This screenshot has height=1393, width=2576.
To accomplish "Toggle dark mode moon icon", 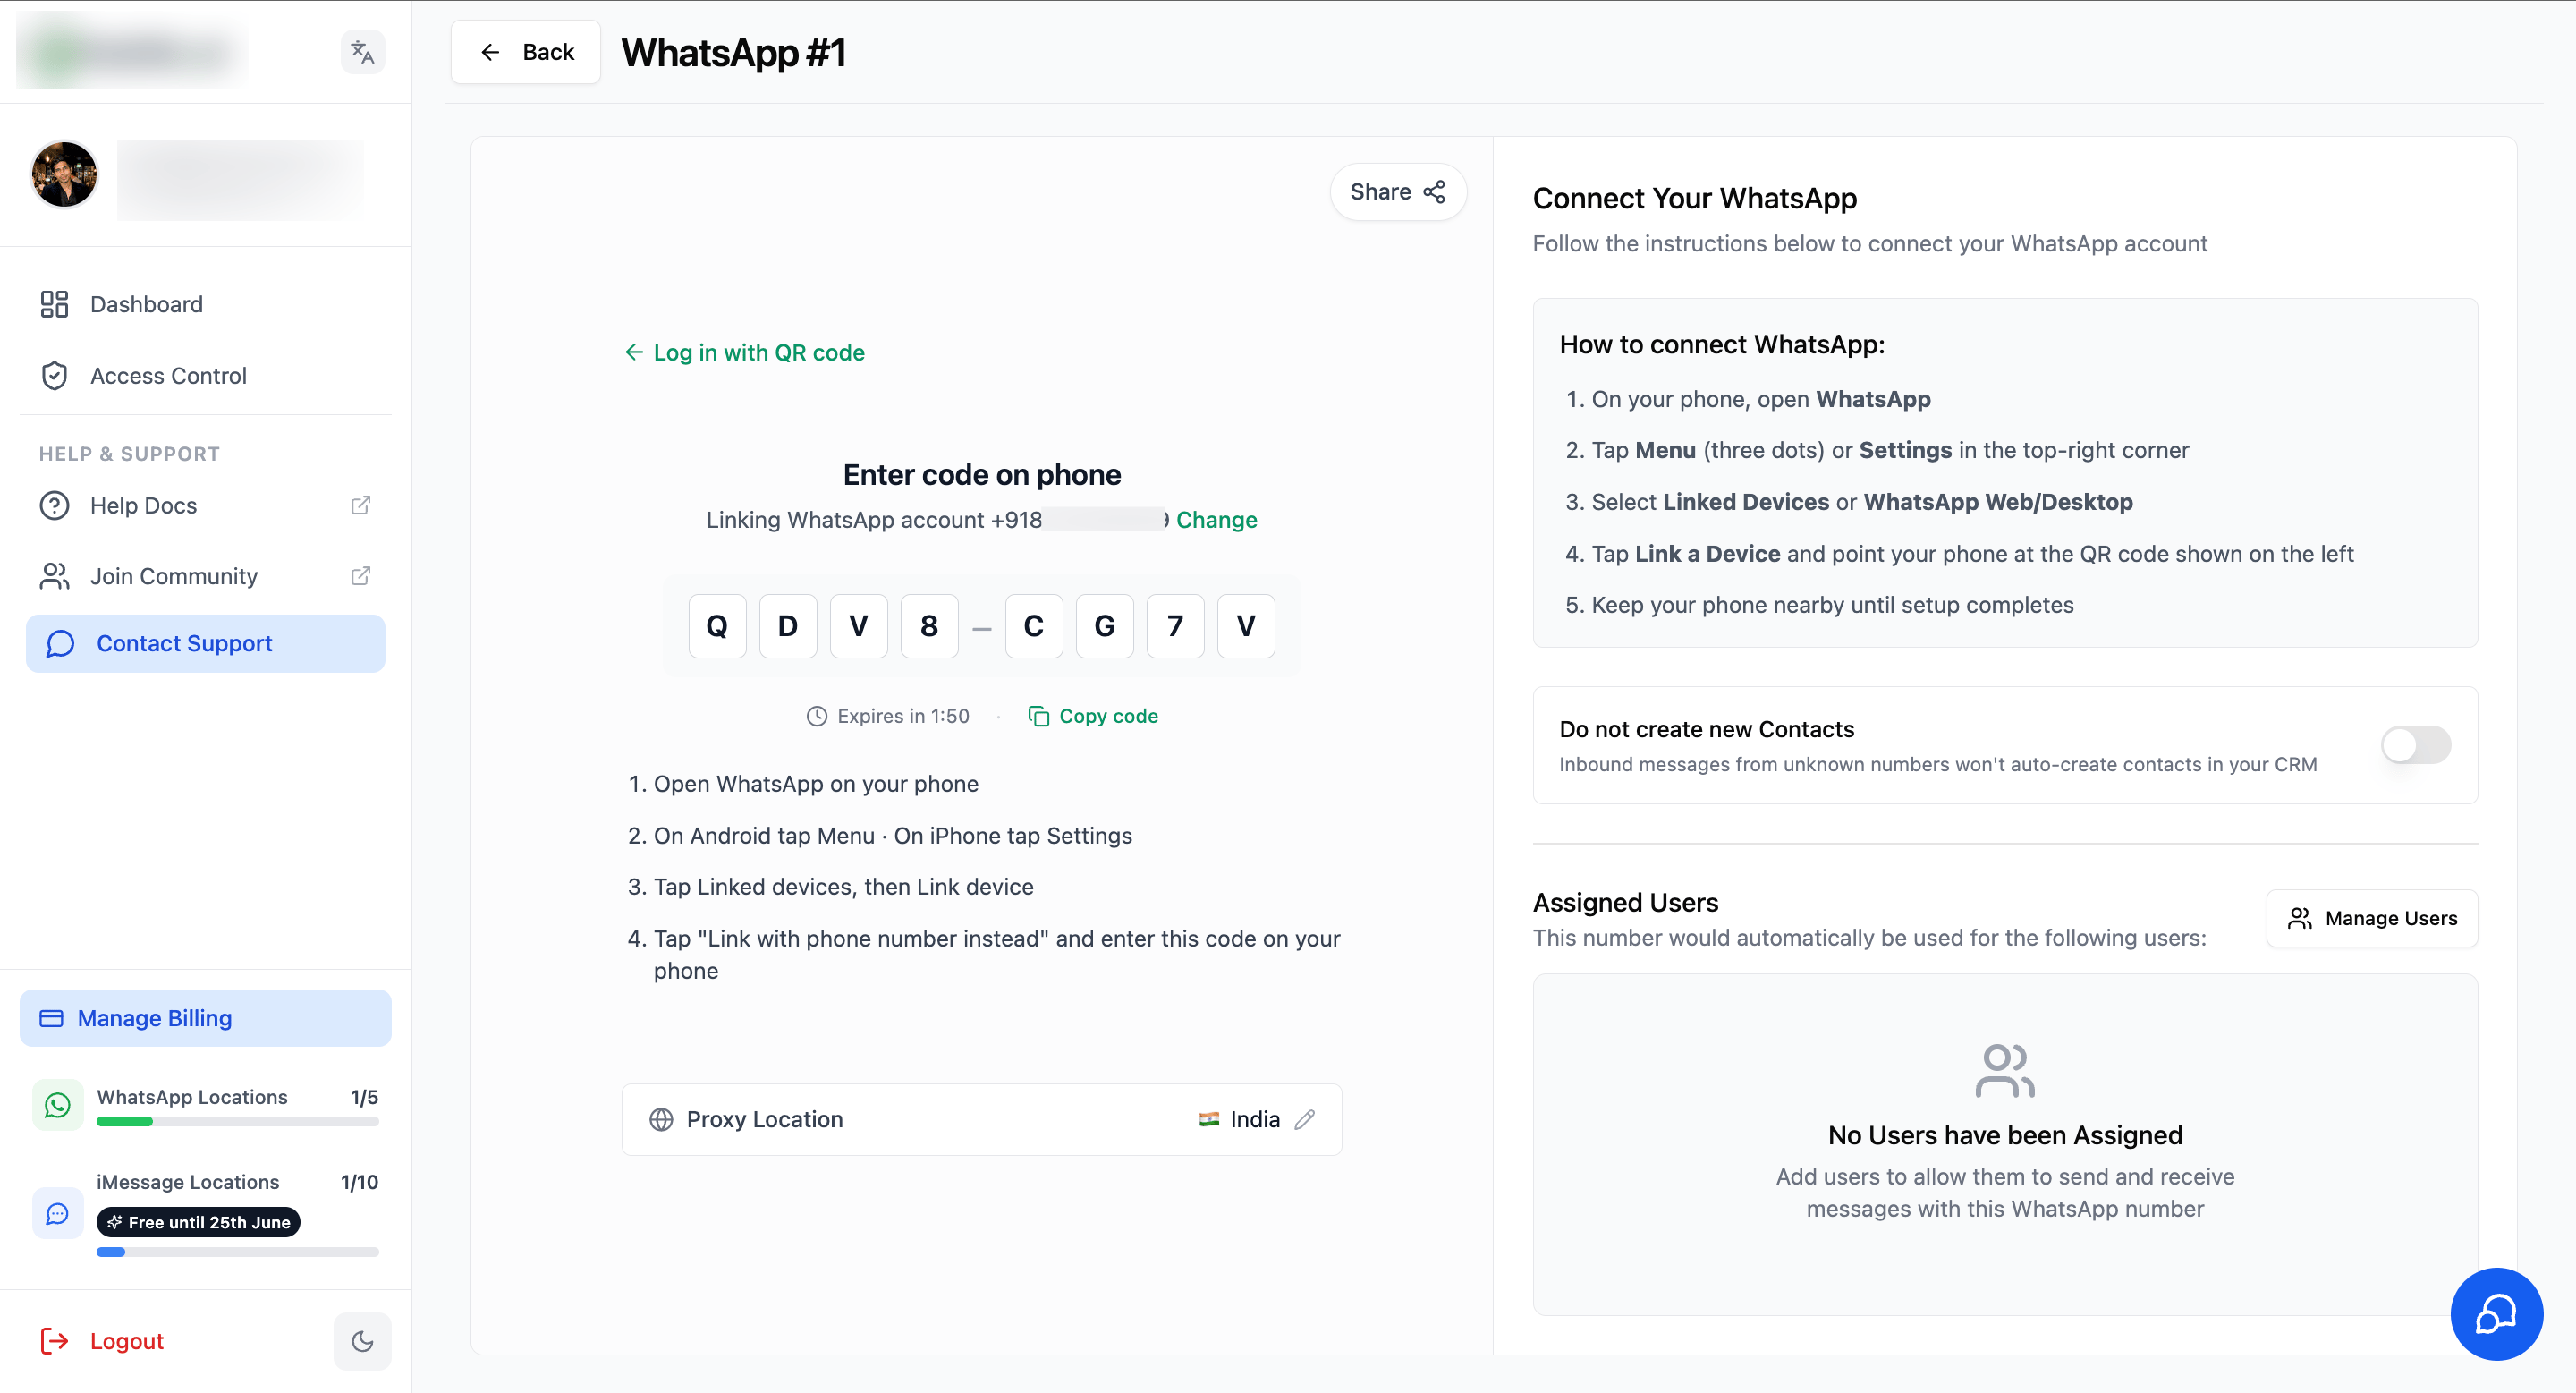I will 362,1341.
